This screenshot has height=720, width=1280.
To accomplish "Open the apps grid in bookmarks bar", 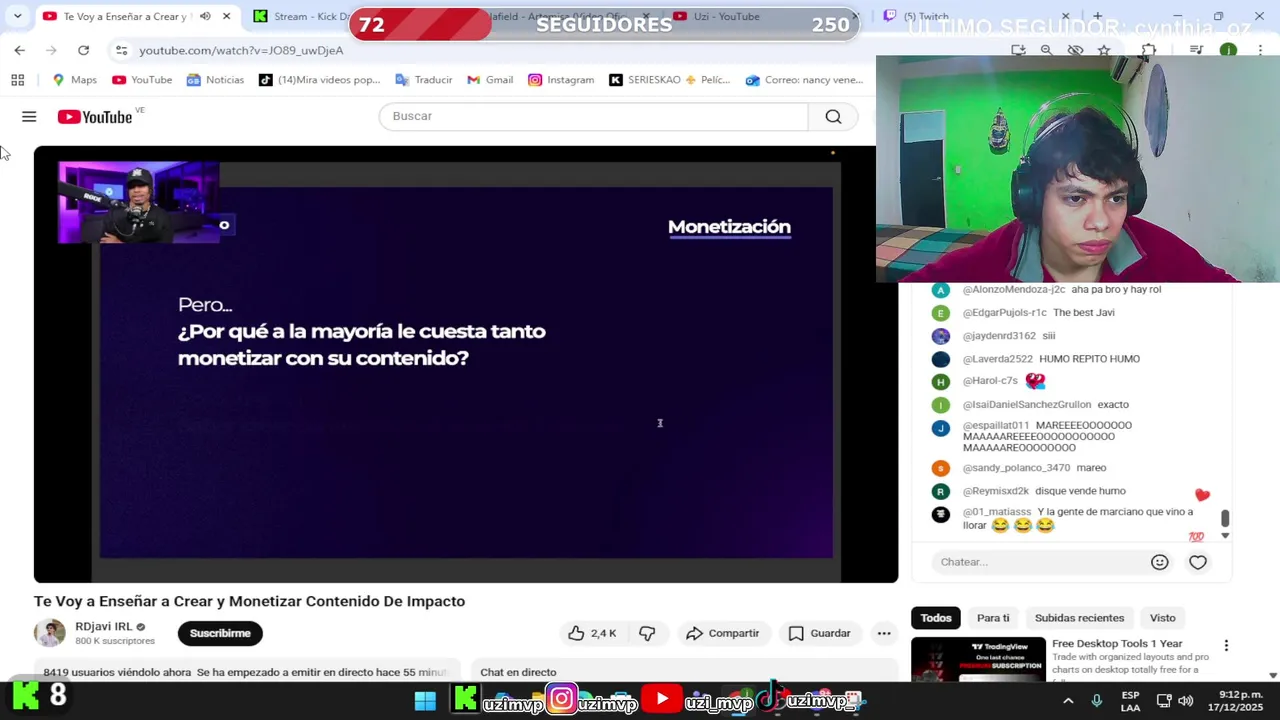I will click(17, 80).
